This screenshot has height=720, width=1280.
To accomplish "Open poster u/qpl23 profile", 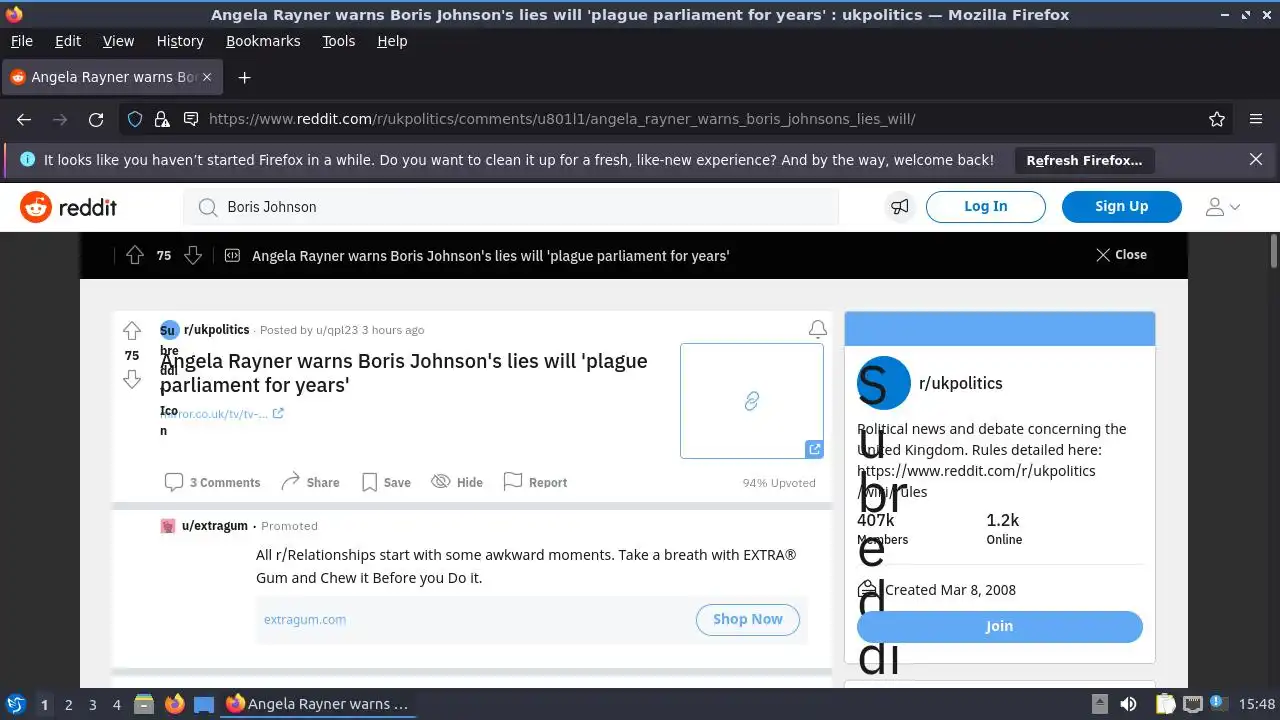I will (x=337, y=330).
